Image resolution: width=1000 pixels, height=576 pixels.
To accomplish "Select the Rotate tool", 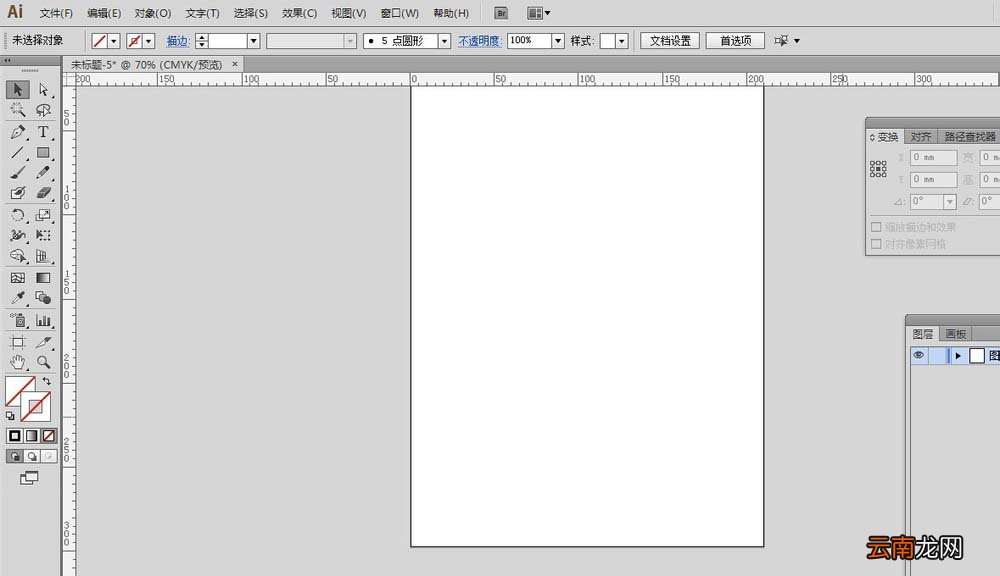I will 18,215.
